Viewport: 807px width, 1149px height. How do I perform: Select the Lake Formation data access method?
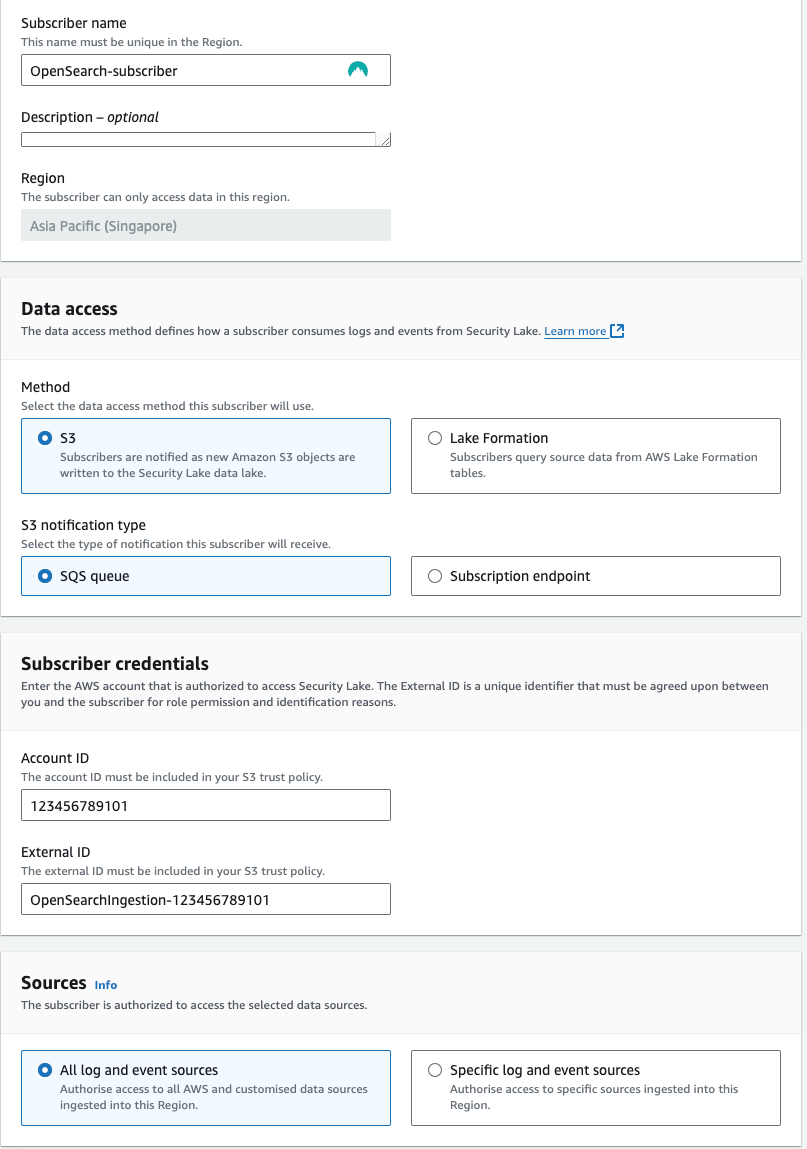point(435,437)
